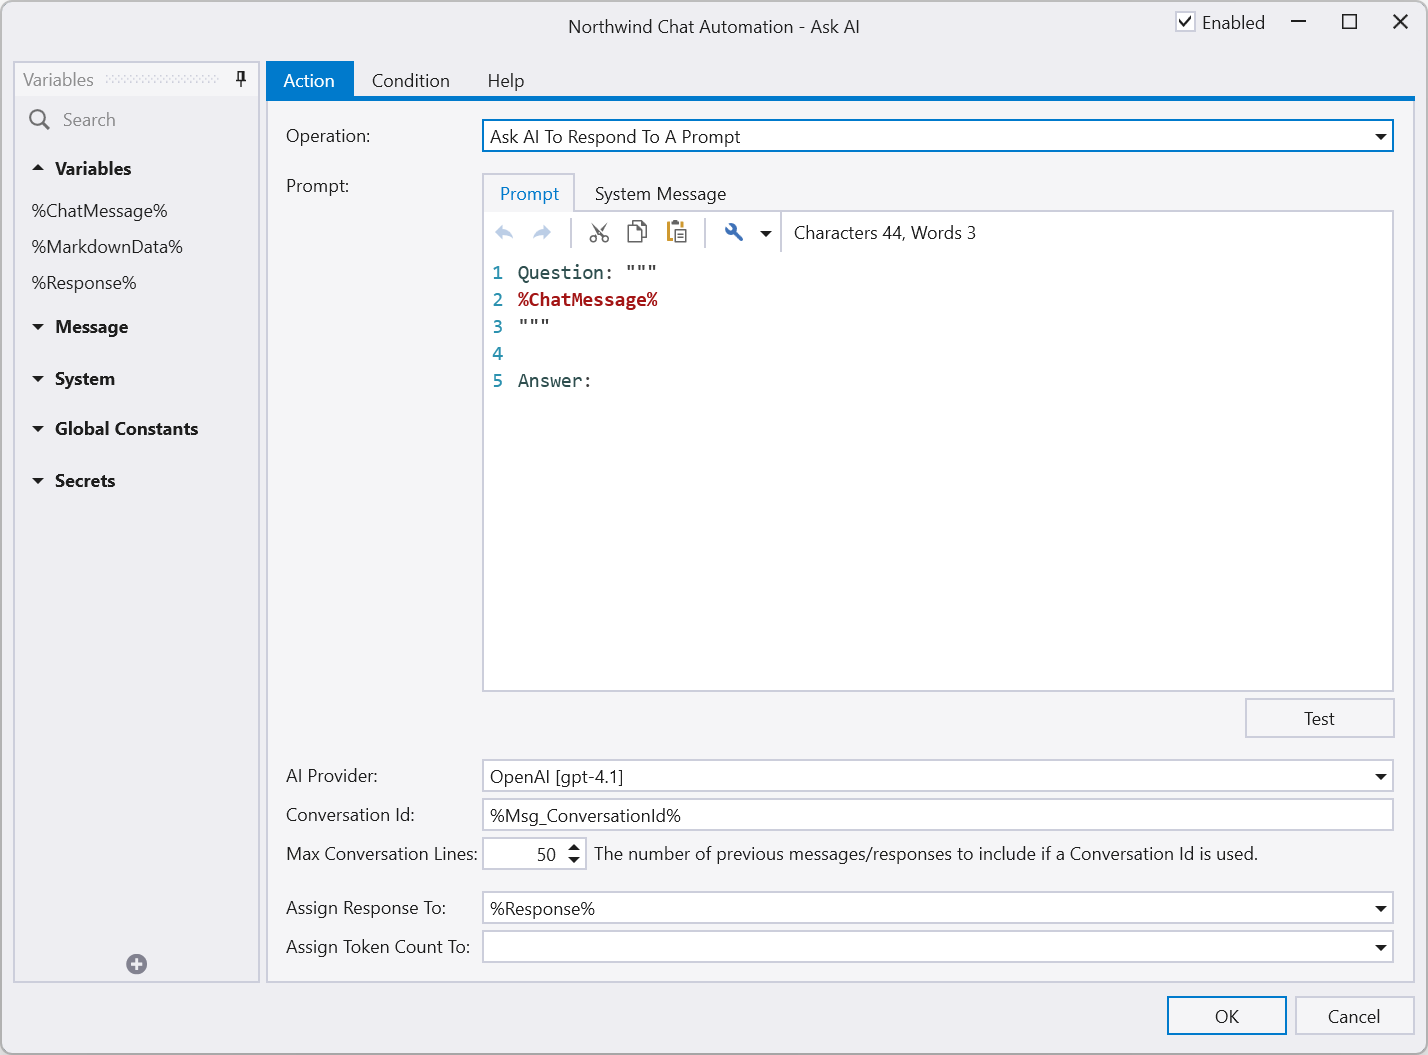Screen dimensions: 1428x1055
Task: Pin the Variables panel
Action: [x=241, y=79]
